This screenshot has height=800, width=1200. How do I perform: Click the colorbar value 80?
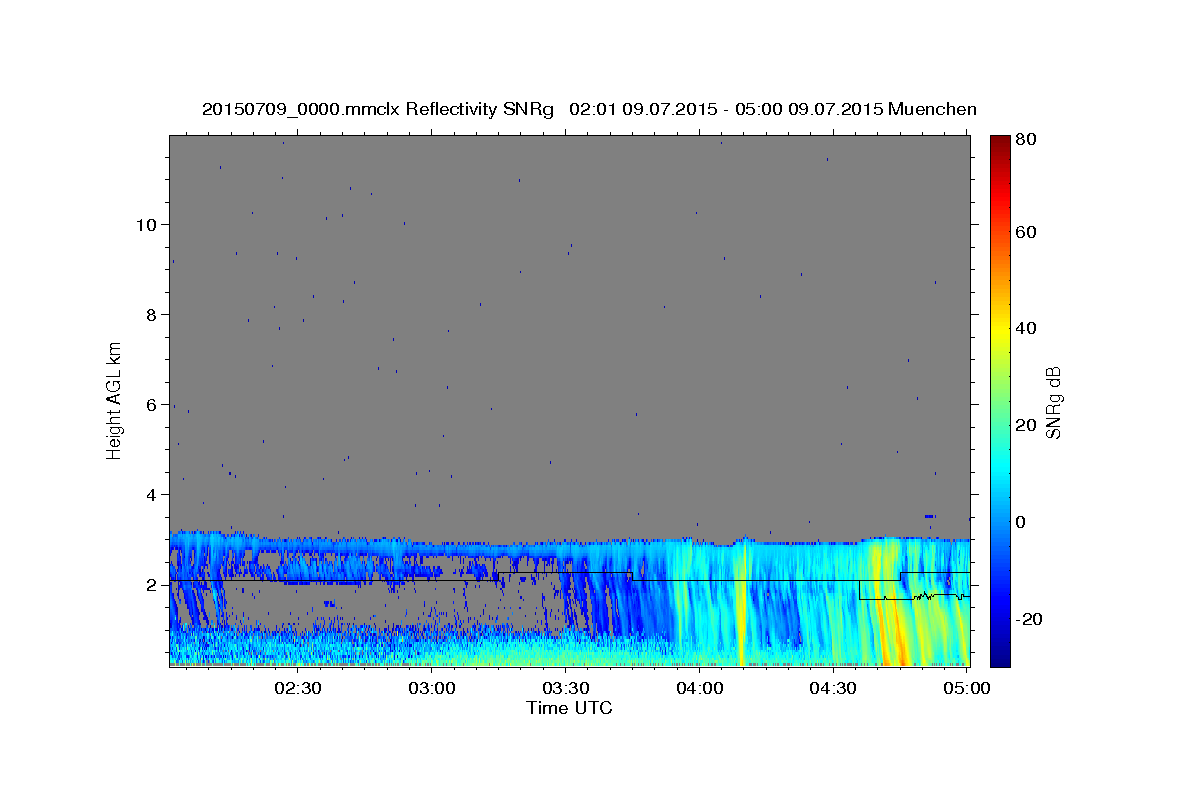tap(1027, 140)
